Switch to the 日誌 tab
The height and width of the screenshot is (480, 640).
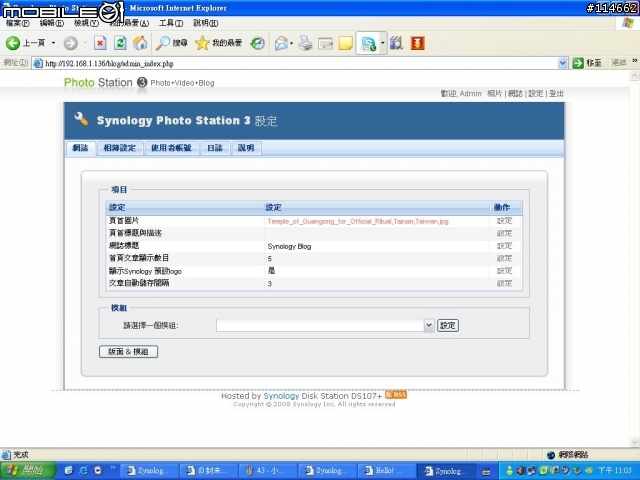click(x=215, y=148)
